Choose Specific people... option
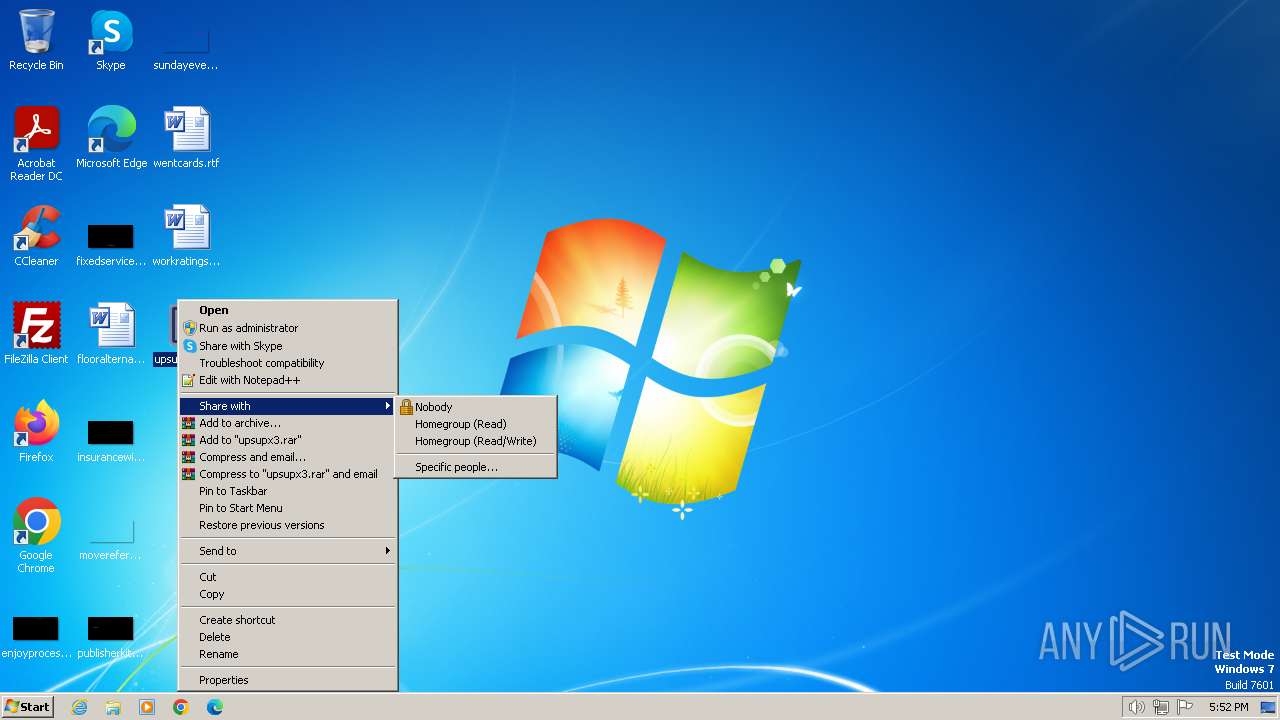 (x=476, y=467)
